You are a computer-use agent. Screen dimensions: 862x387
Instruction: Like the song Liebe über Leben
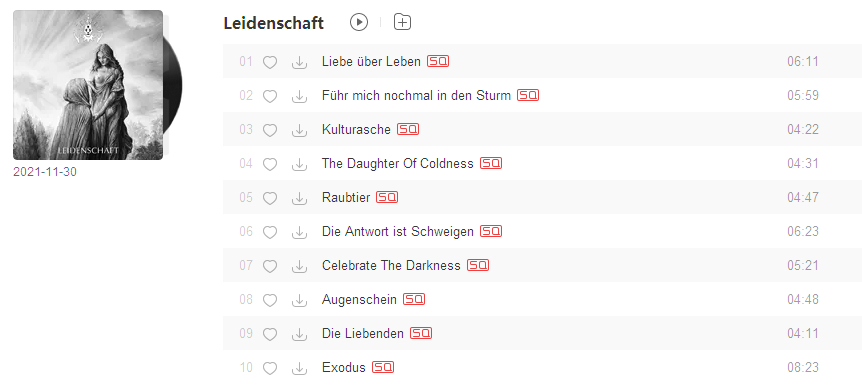click(269, 62)
